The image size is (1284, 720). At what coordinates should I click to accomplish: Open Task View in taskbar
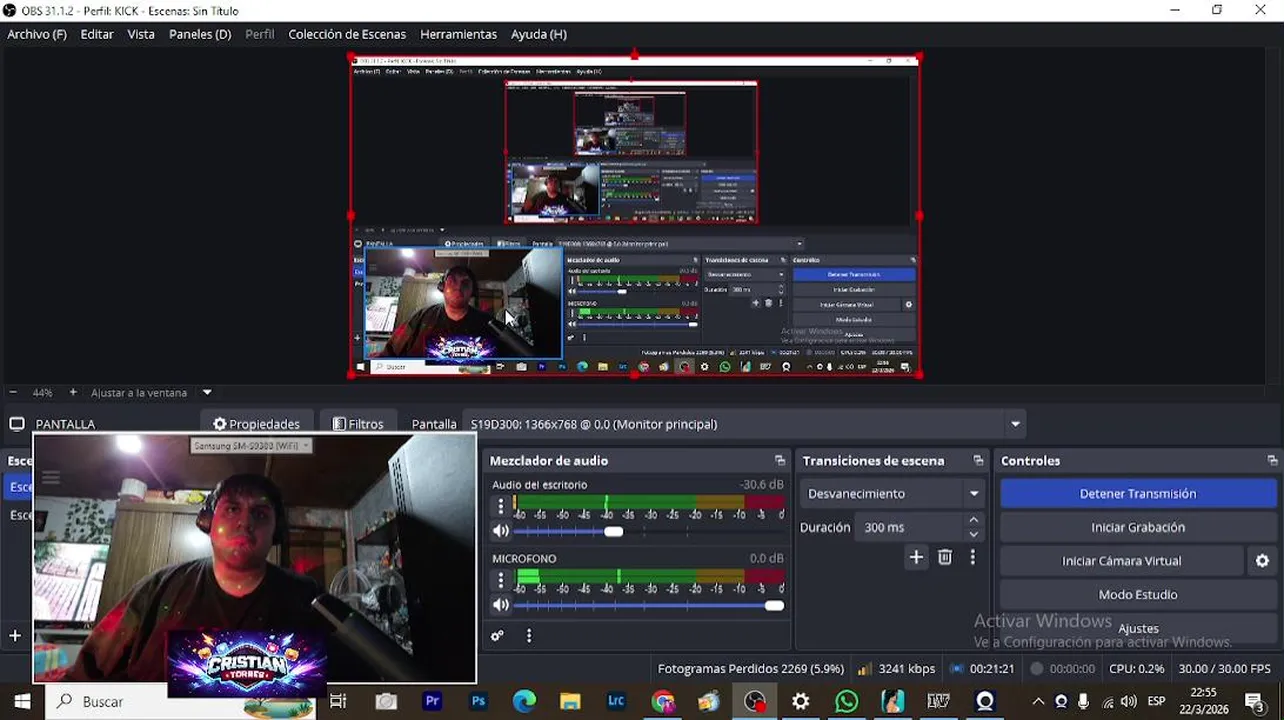(338, 701)
